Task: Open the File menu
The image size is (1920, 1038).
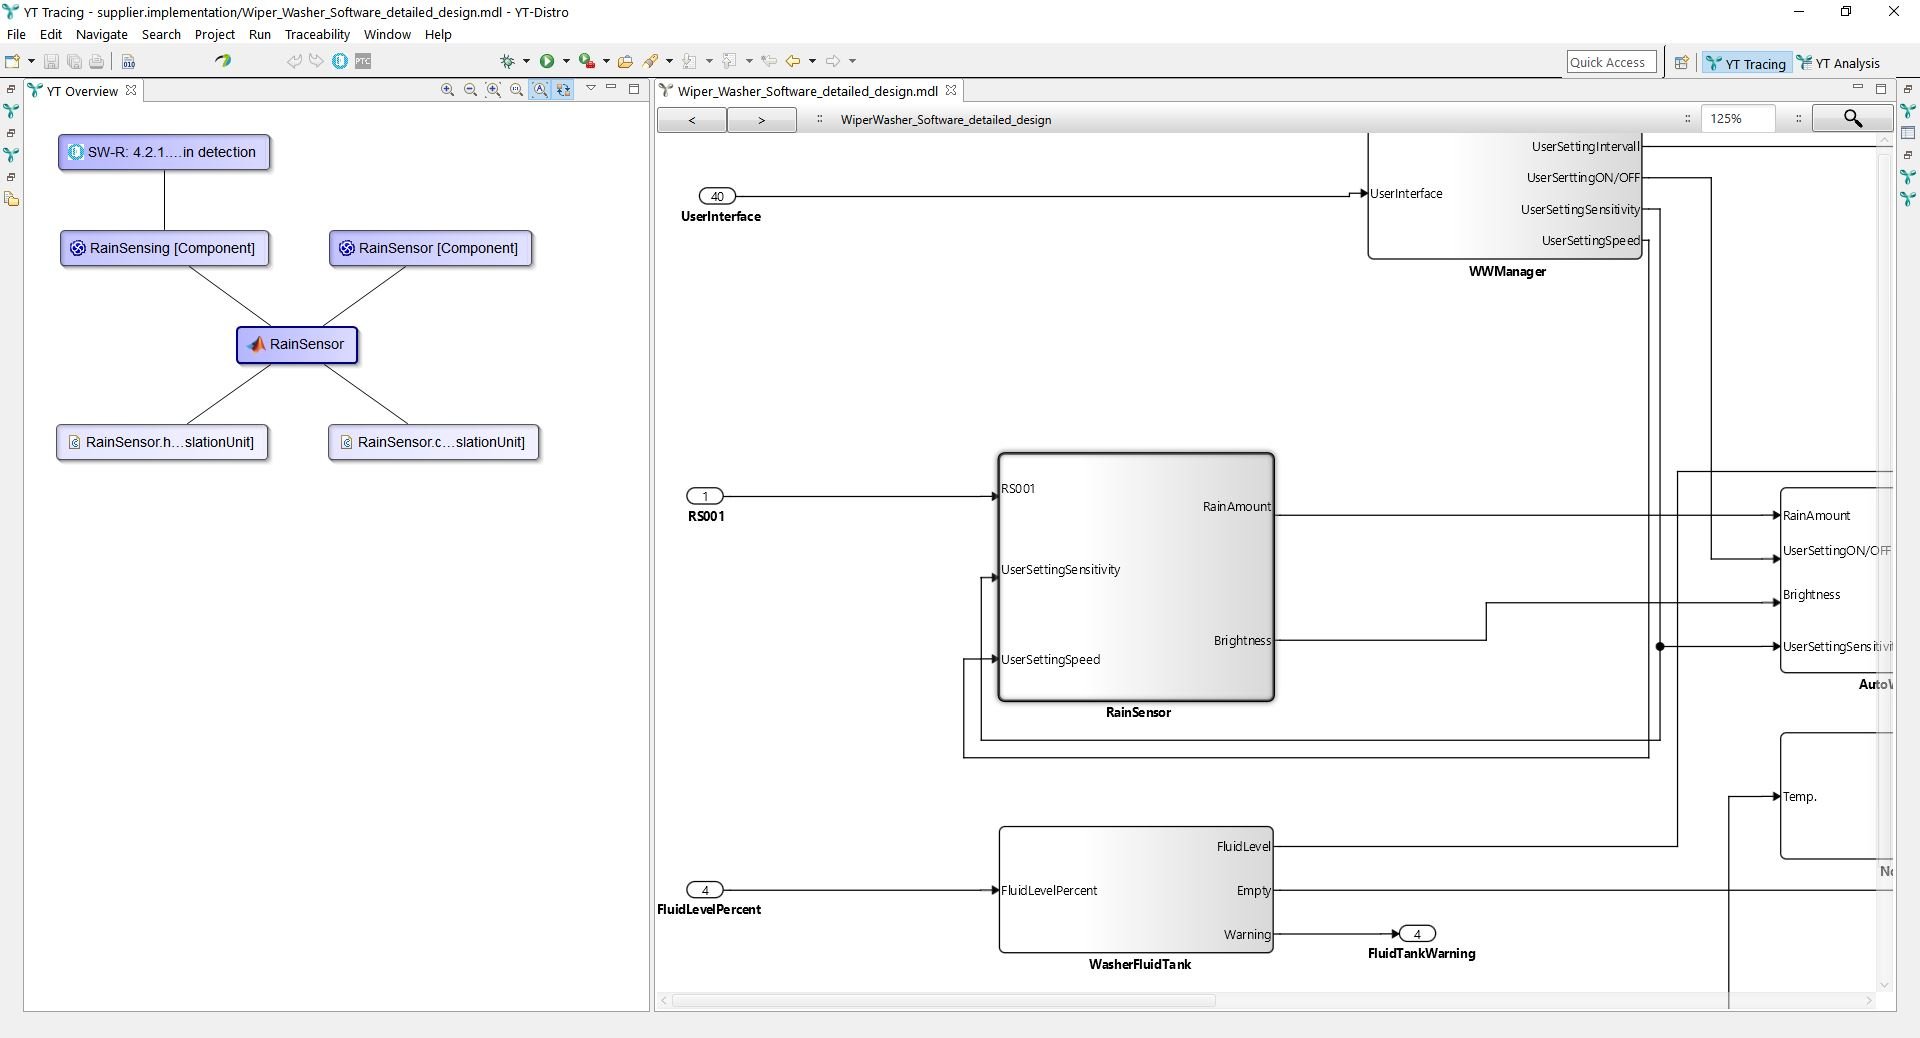Action: pos(16,34)
